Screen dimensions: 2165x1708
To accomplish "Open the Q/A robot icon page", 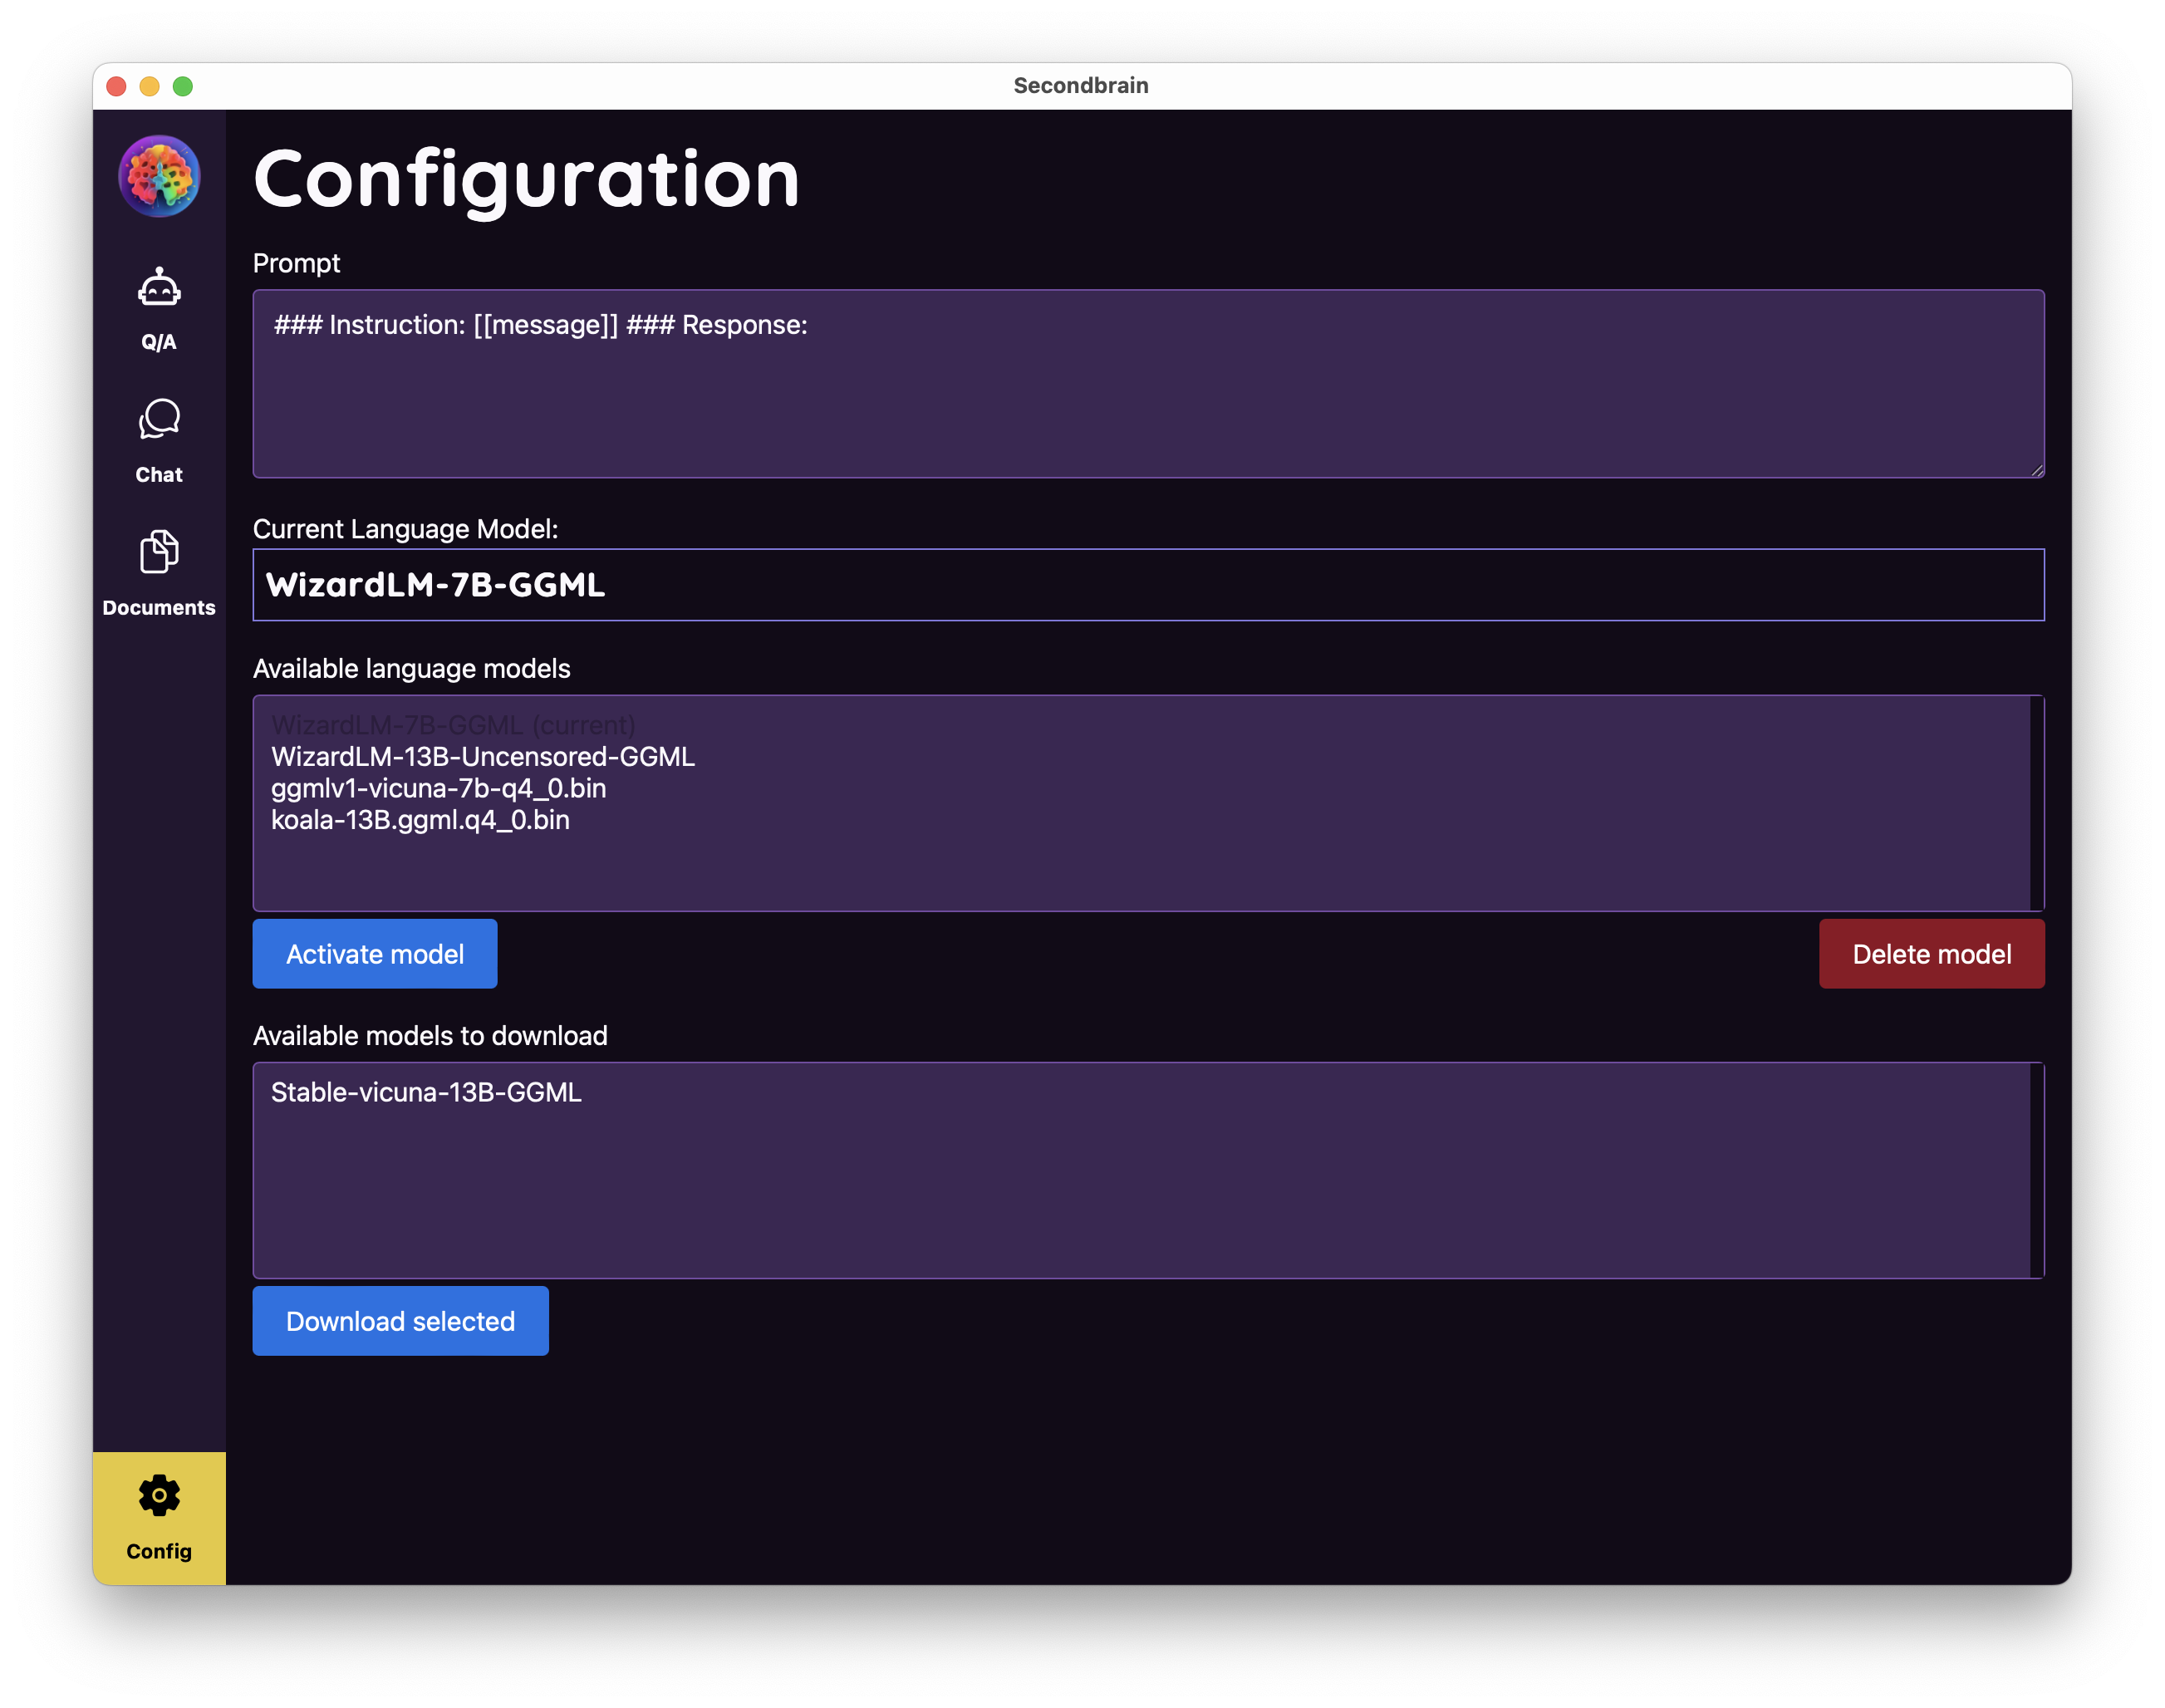I will [159, 289].
